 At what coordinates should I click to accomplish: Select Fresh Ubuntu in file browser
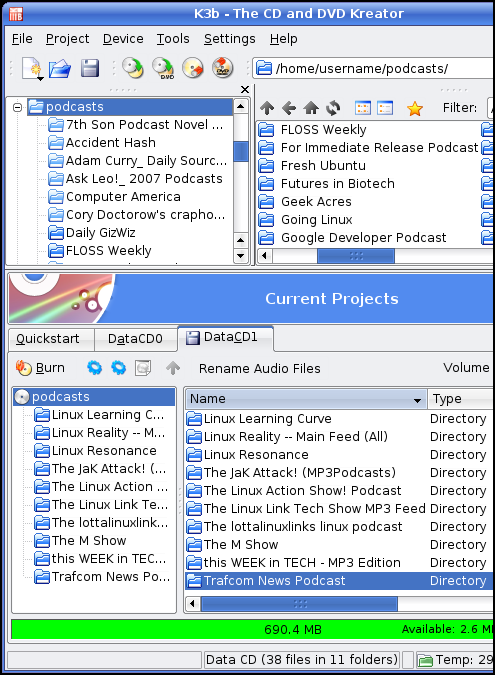(x=312, y=166)
